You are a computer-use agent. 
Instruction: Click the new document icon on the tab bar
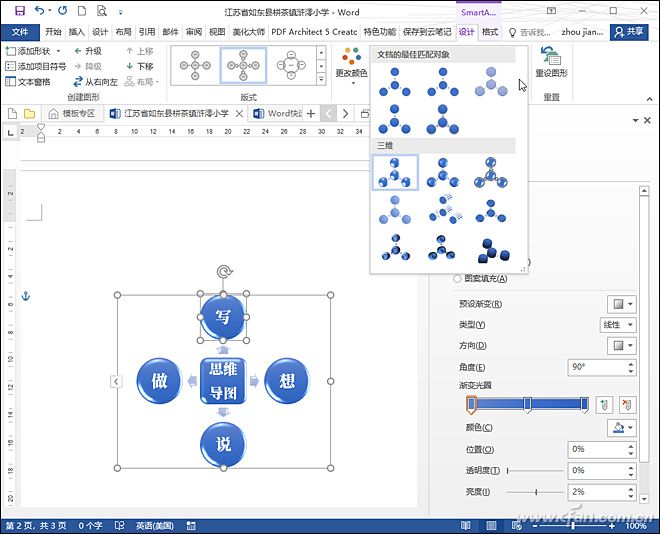(12, 114)
